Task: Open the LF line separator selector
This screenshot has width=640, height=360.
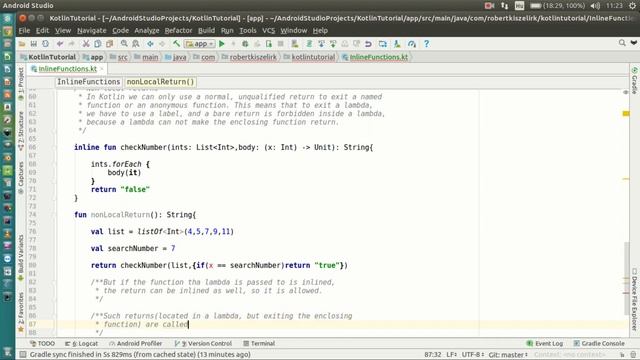Action: click(x=451, y=354)
